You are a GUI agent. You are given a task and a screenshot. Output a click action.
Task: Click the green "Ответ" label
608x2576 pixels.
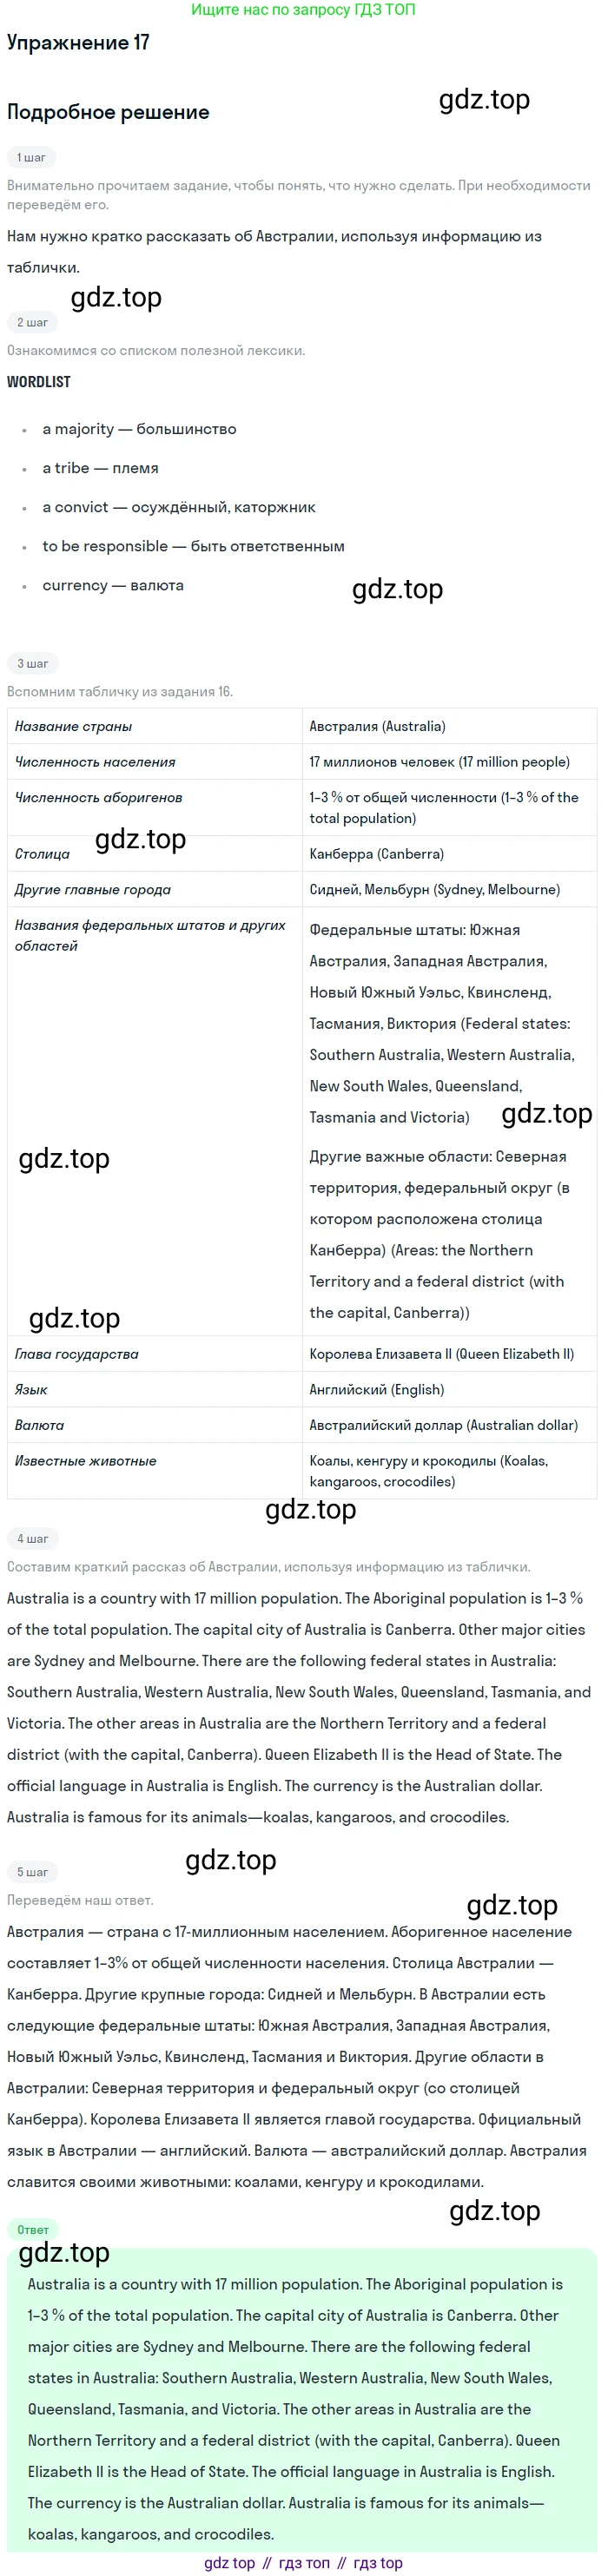[x=32, y=2230]
